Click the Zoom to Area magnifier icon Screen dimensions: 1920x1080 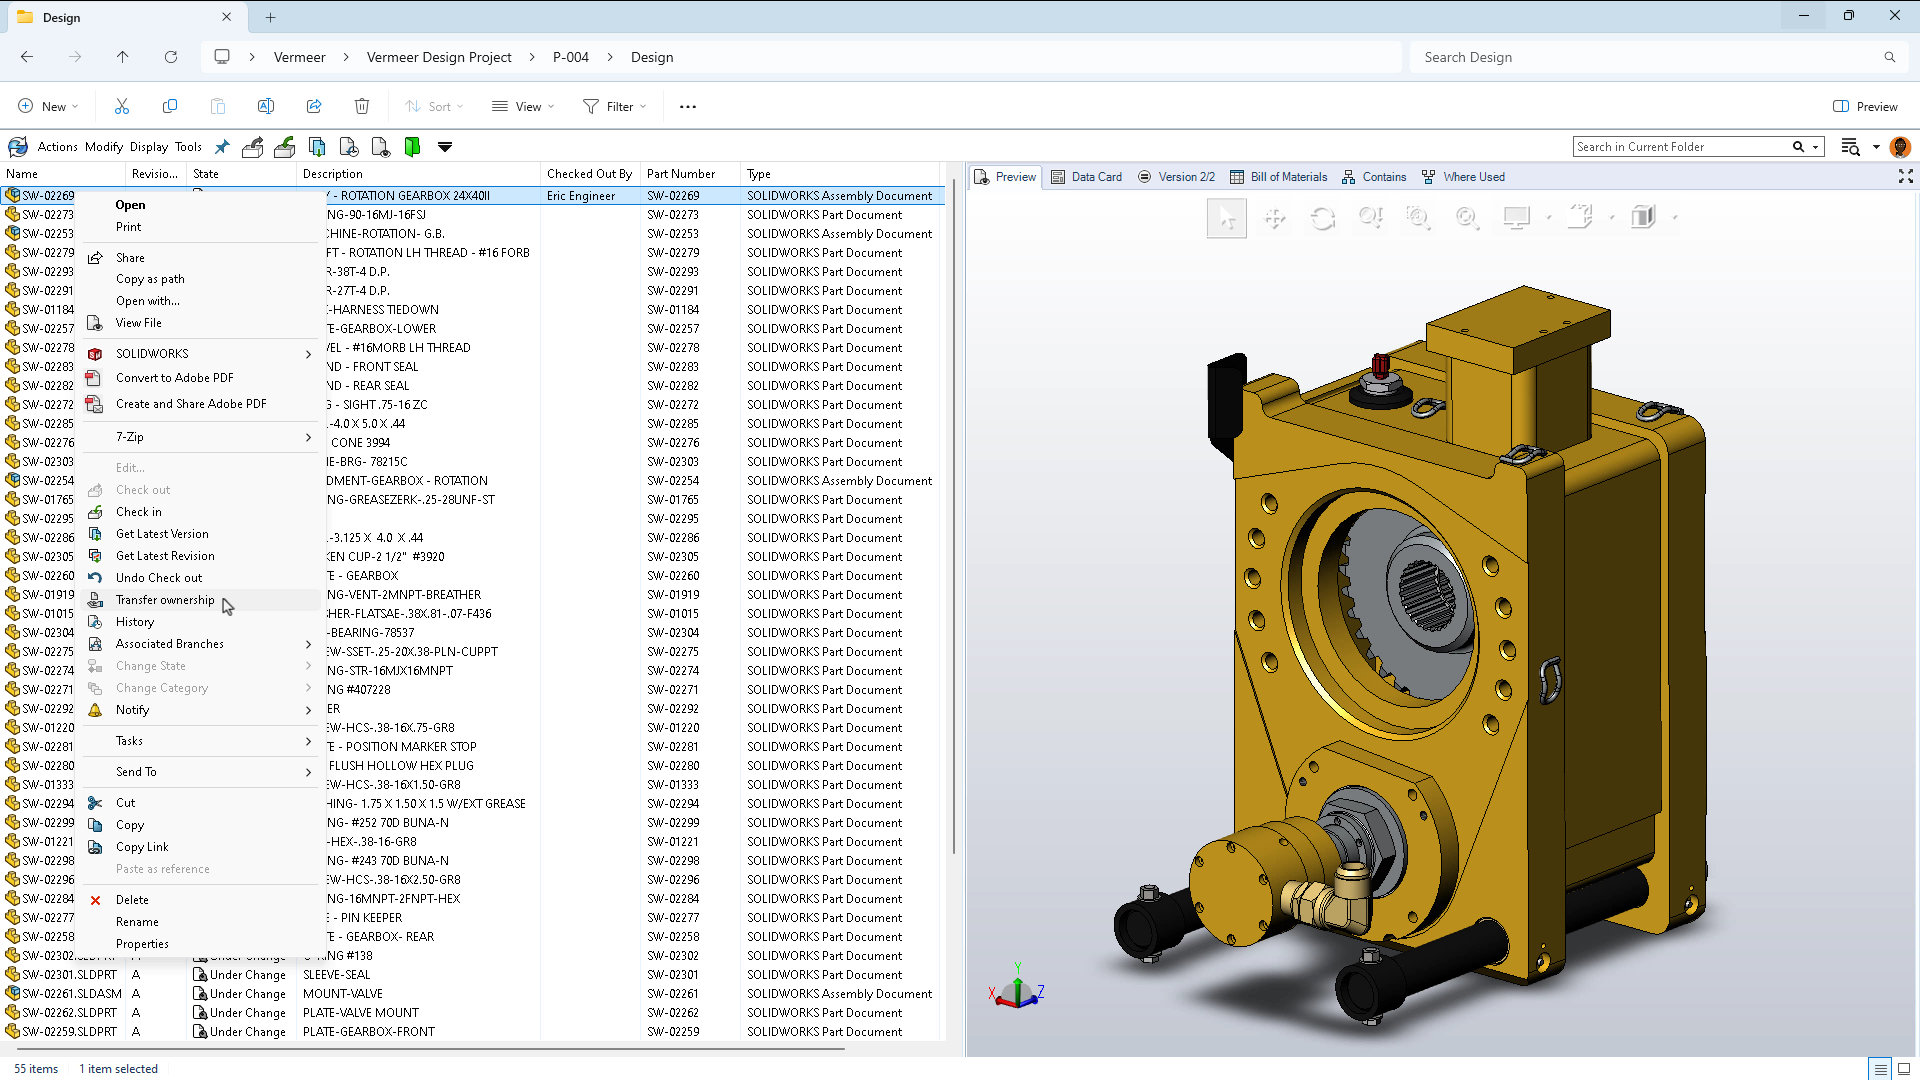tap(1418, 218)
